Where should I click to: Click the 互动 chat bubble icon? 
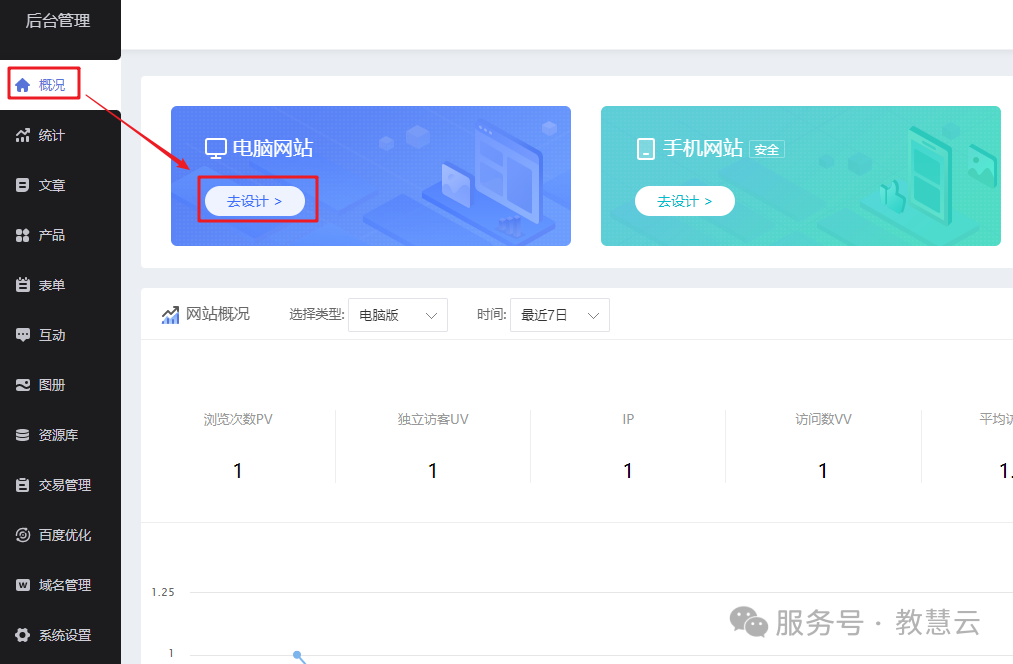(22, 335)
